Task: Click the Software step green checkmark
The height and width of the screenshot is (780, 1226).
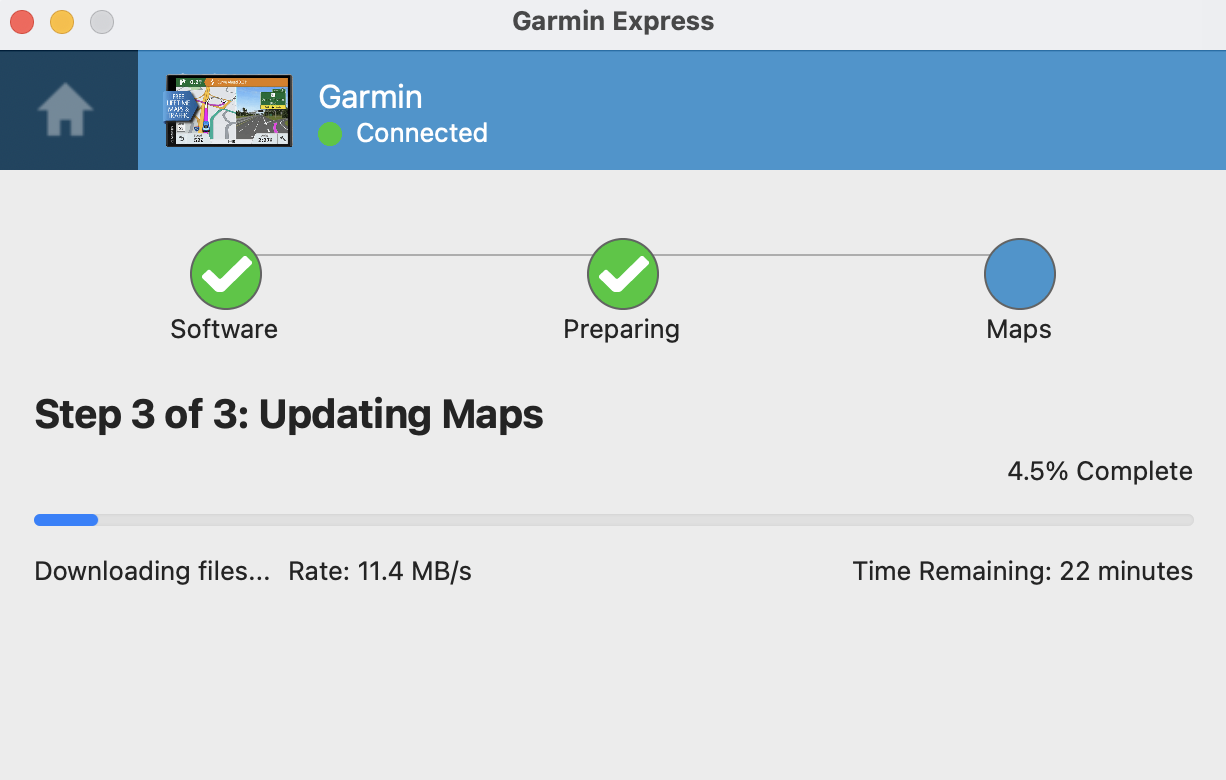Action: [x=226, y=274]
